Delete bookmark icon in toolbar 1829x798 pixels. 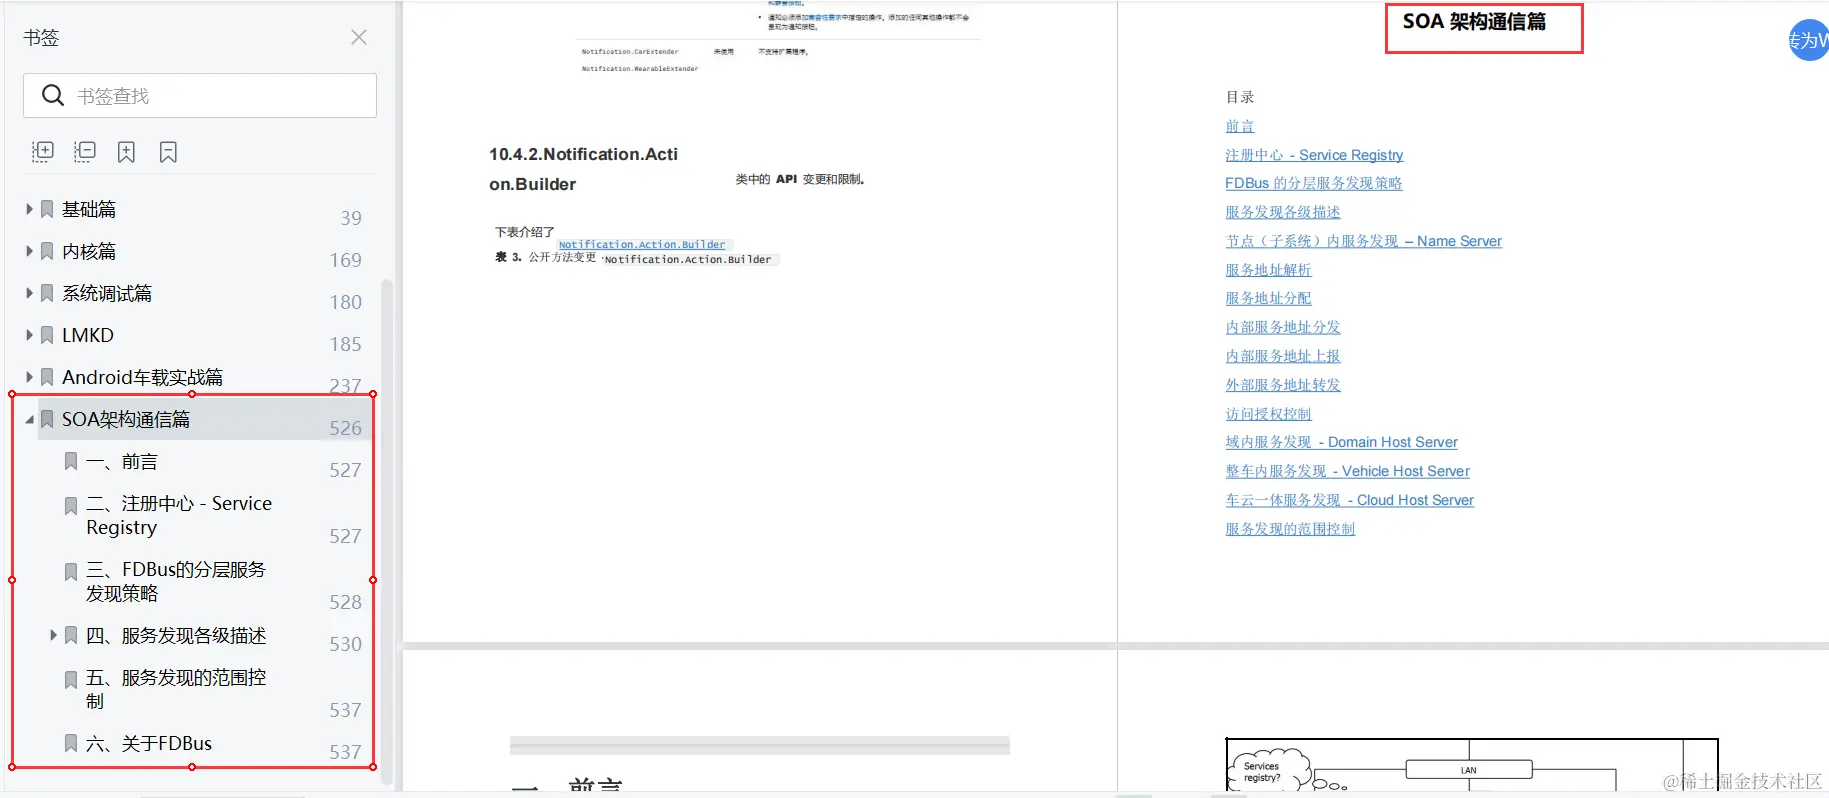tap(168, 152)
